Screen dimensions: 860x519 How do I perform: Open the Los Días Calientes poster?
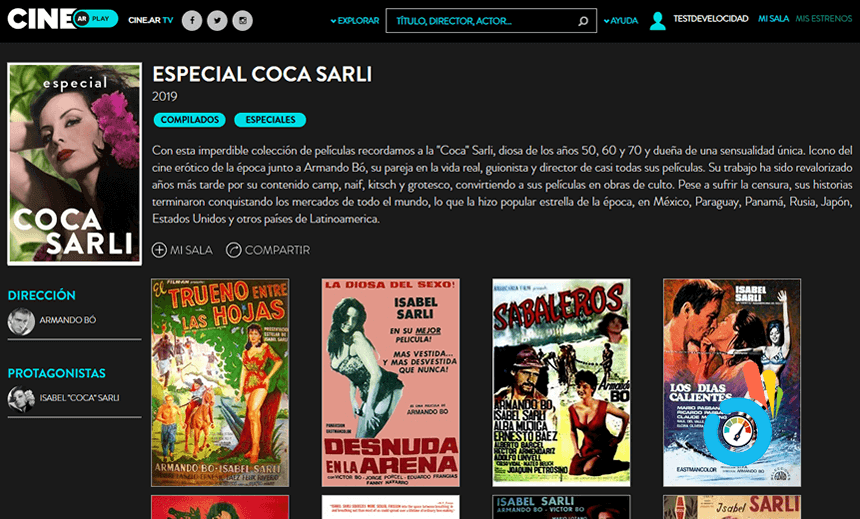pos(732,382)
